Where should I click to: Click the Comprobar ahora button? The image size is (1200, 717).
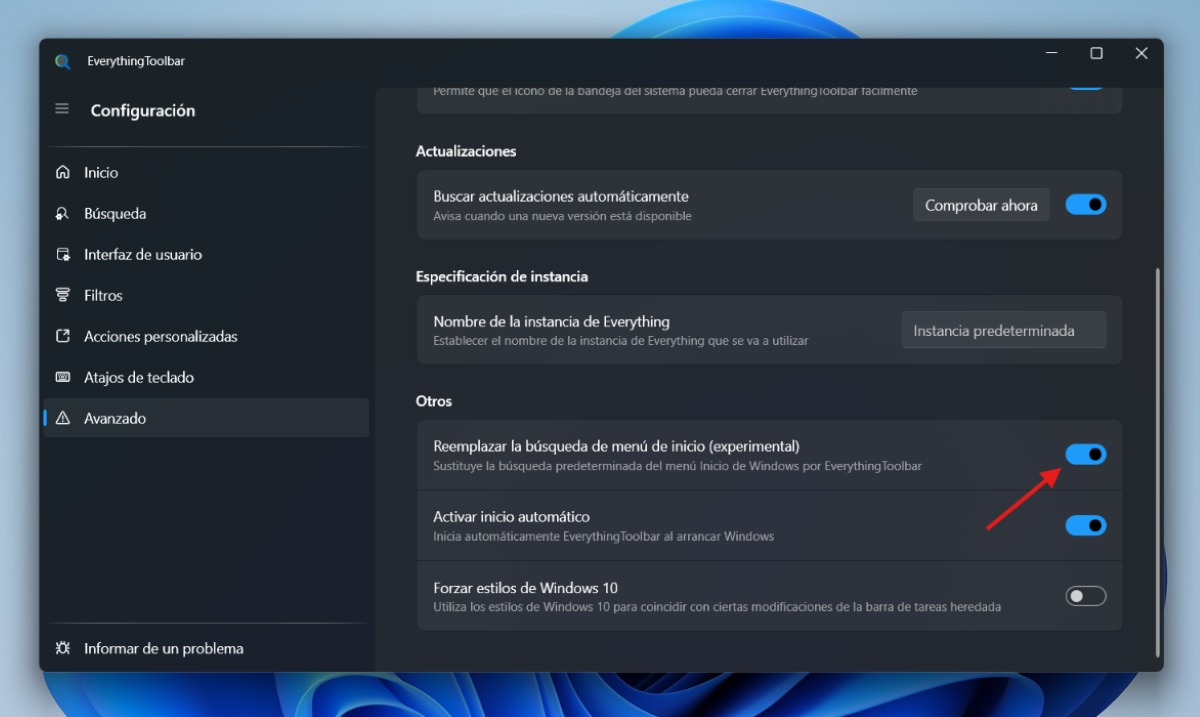[x=981, y=205]
